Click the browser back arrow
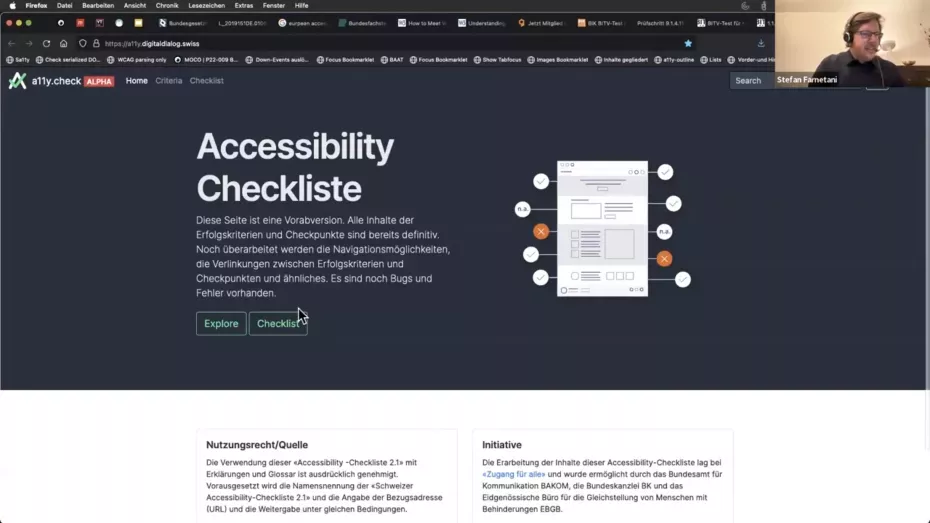 [x=12, y=44]
